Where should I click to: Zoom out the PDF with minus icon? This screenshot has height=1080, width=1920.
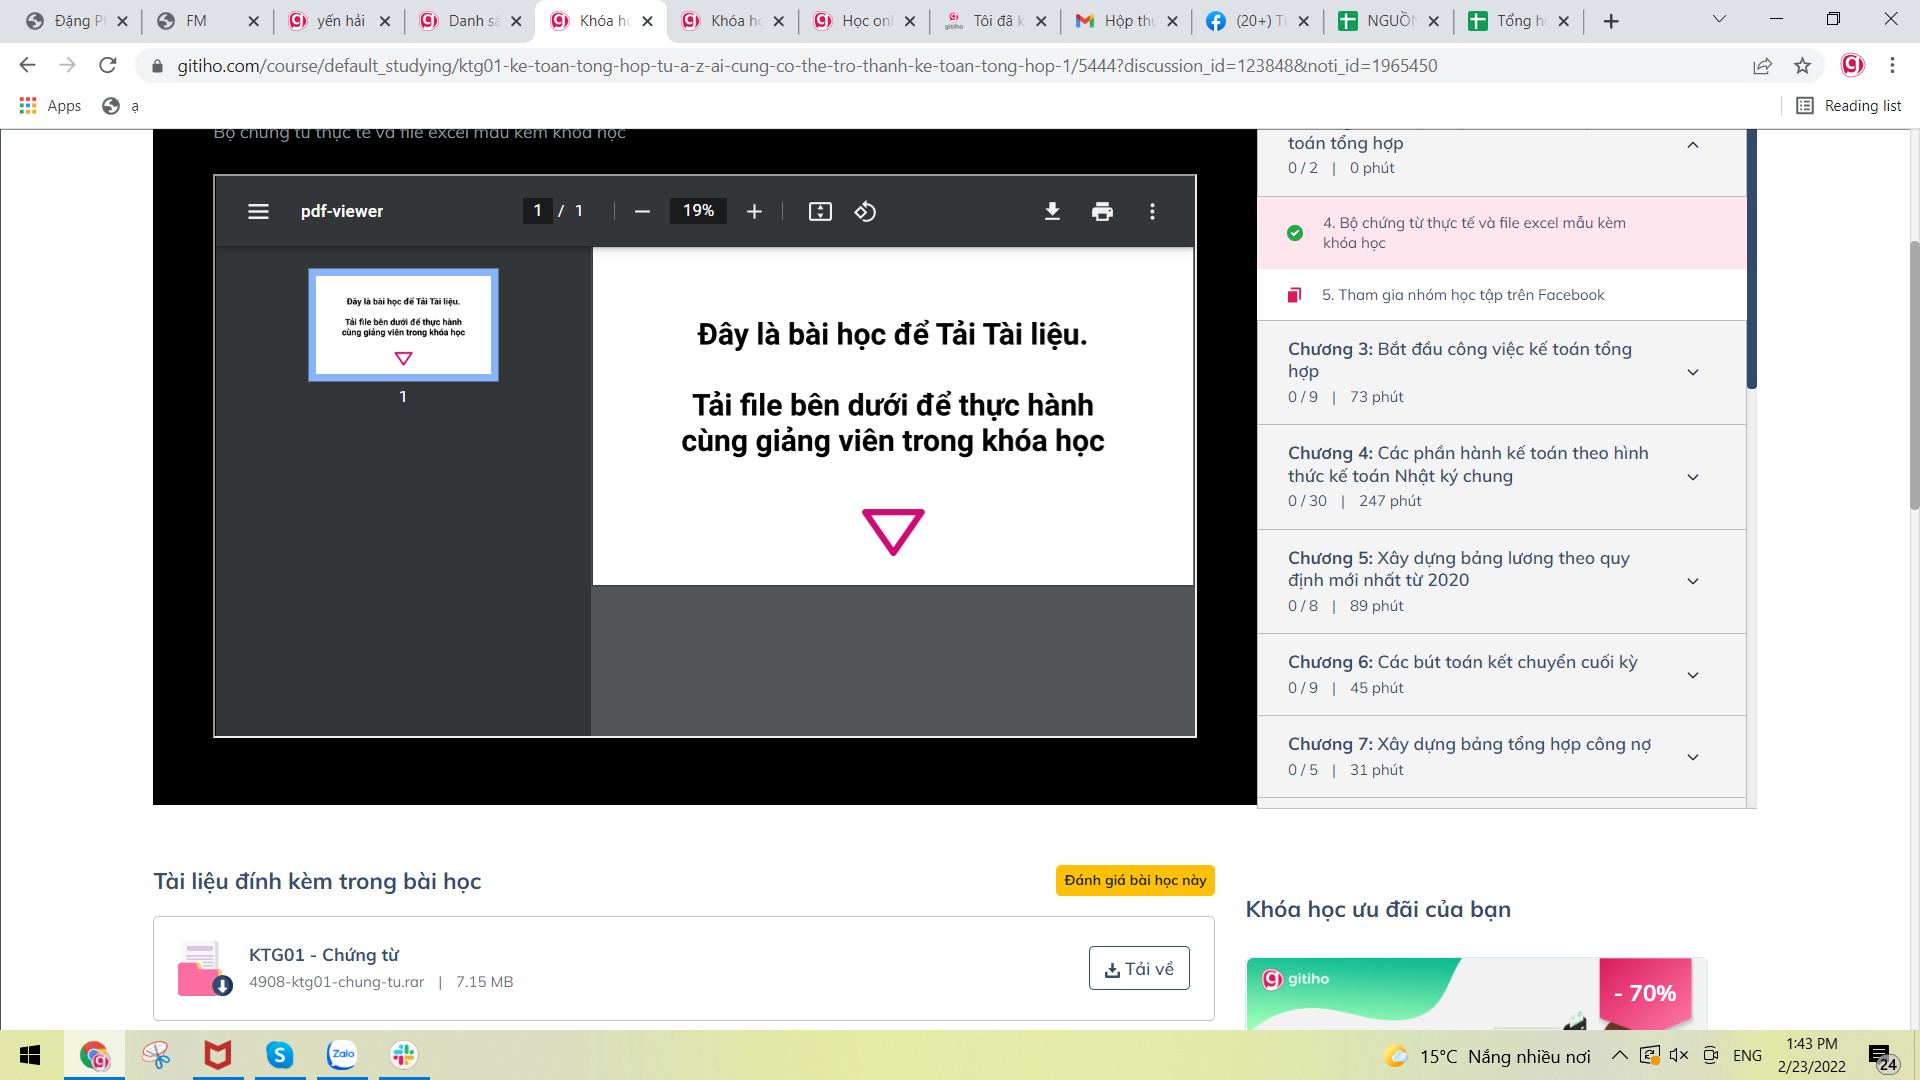[642, 211]
